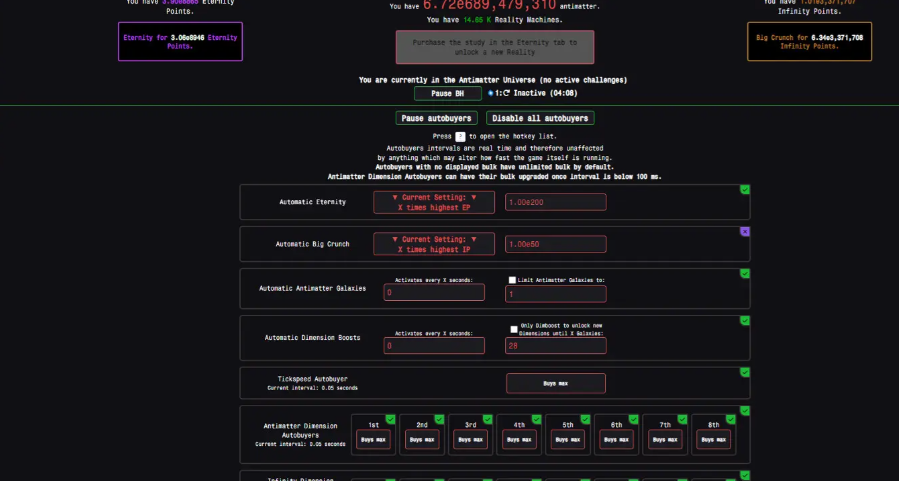Toggle the Automatic Big Crunch purple X indicator

[745, 232]
